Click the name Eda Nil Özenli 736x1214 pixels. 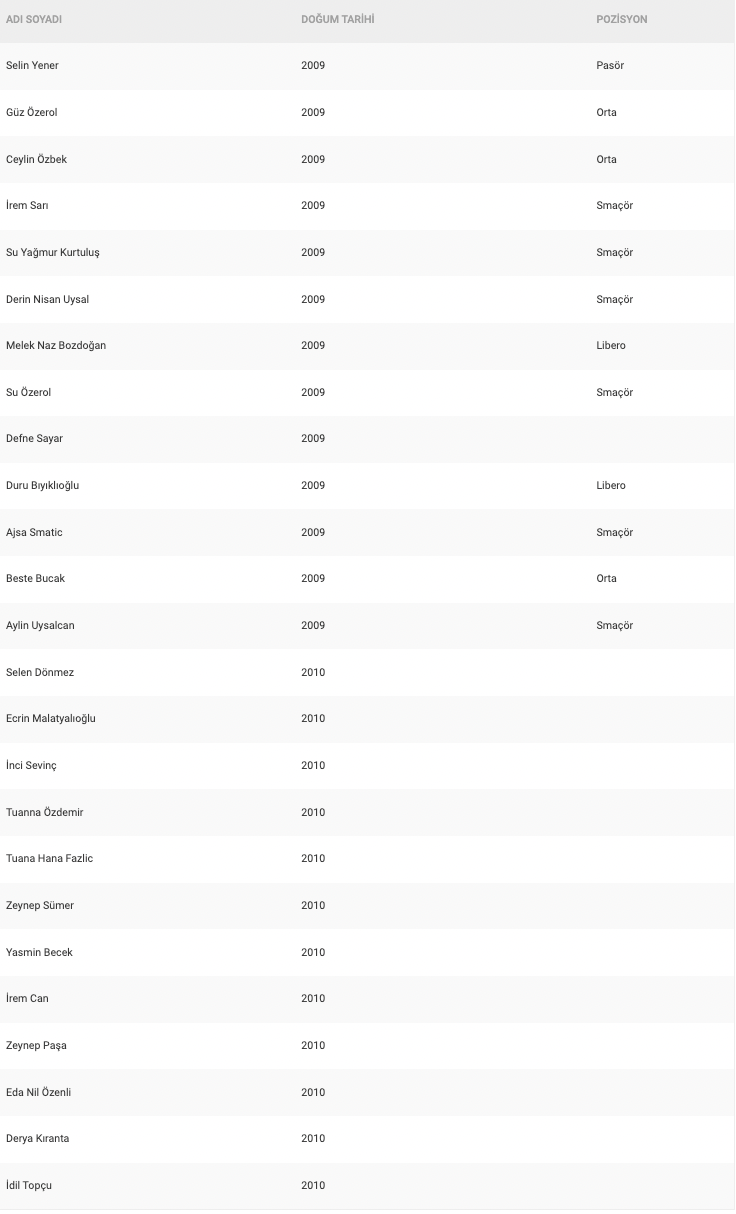click(38, 1093)
